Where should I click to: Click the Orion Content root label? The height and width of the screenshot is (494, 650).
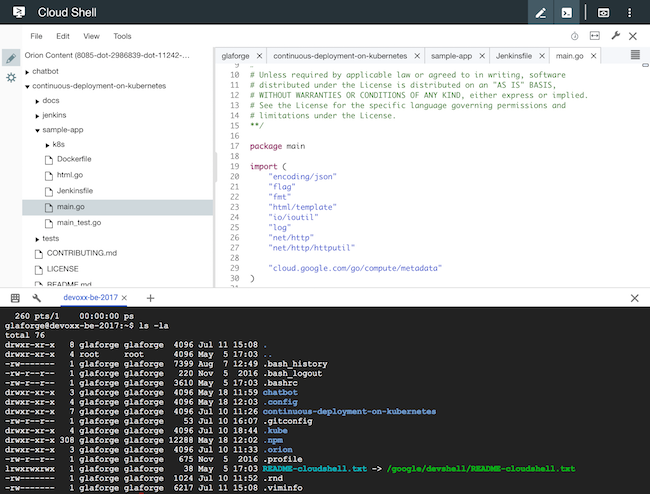pos(107,55)
